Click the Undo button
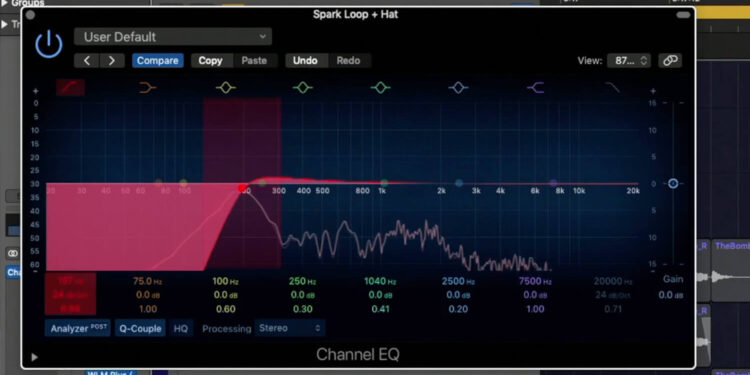This screenshot has height=375, width=750. pyautogui.click(x=305, y=61)
